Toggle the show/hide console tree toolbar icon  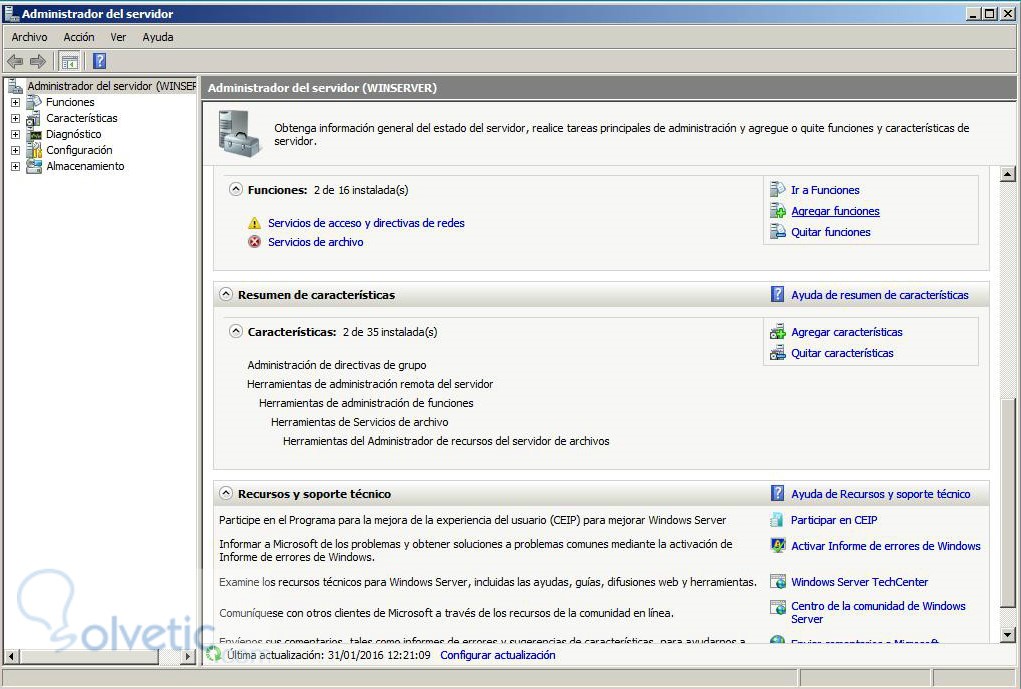pos(70,62)
